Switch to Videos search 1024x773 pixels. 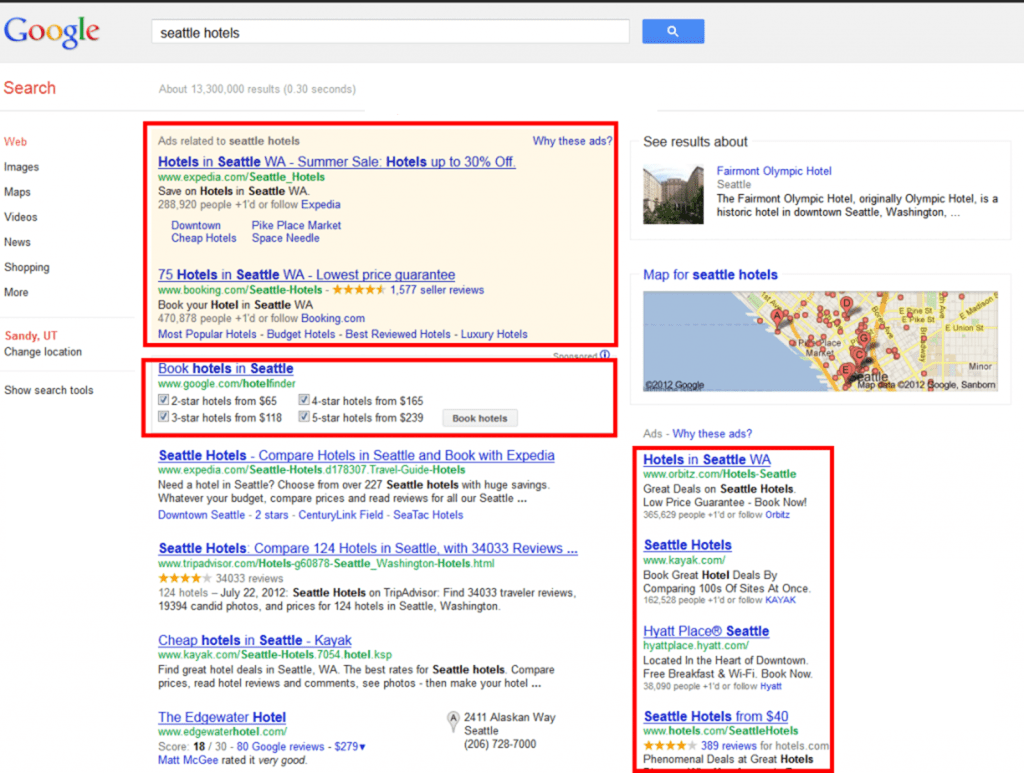[21, 217]
